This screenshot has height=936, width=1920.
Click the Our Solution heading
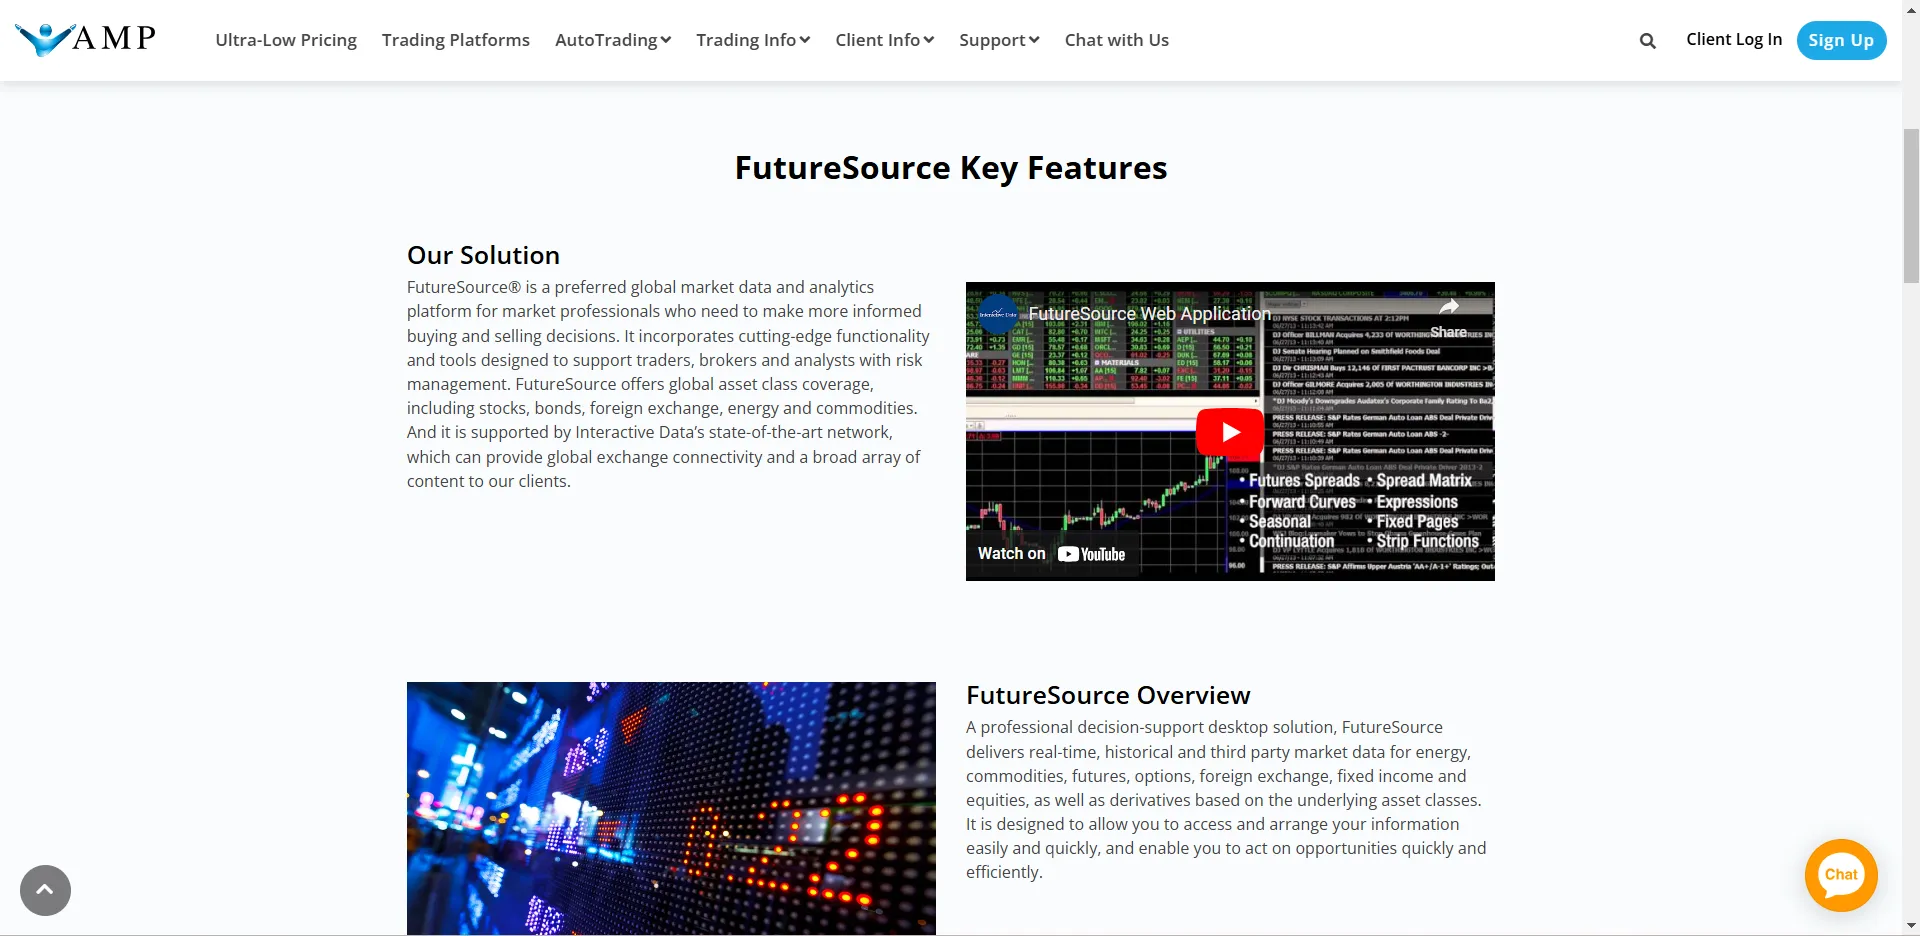click(483, 255)
